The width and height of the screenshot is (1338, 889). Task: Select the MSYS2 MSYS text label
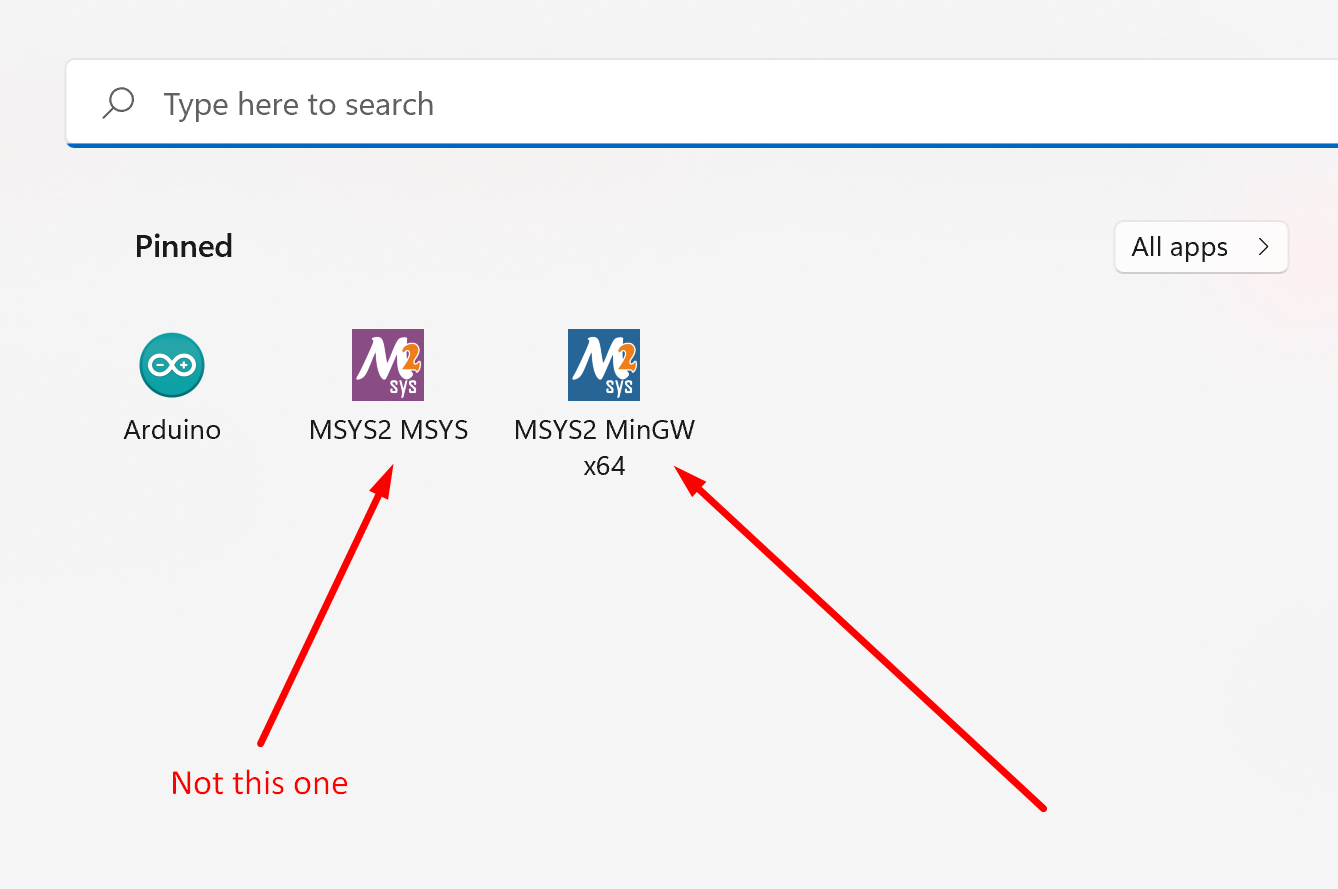(x=388, y=430)
